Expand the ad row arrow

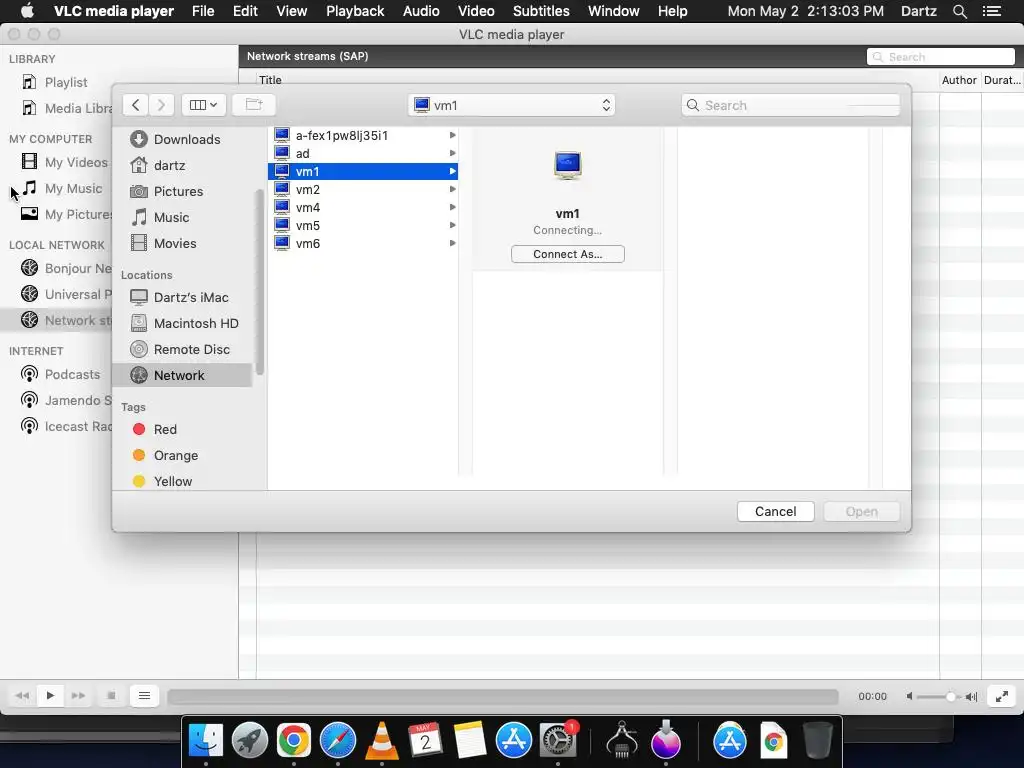click(452, 153)
